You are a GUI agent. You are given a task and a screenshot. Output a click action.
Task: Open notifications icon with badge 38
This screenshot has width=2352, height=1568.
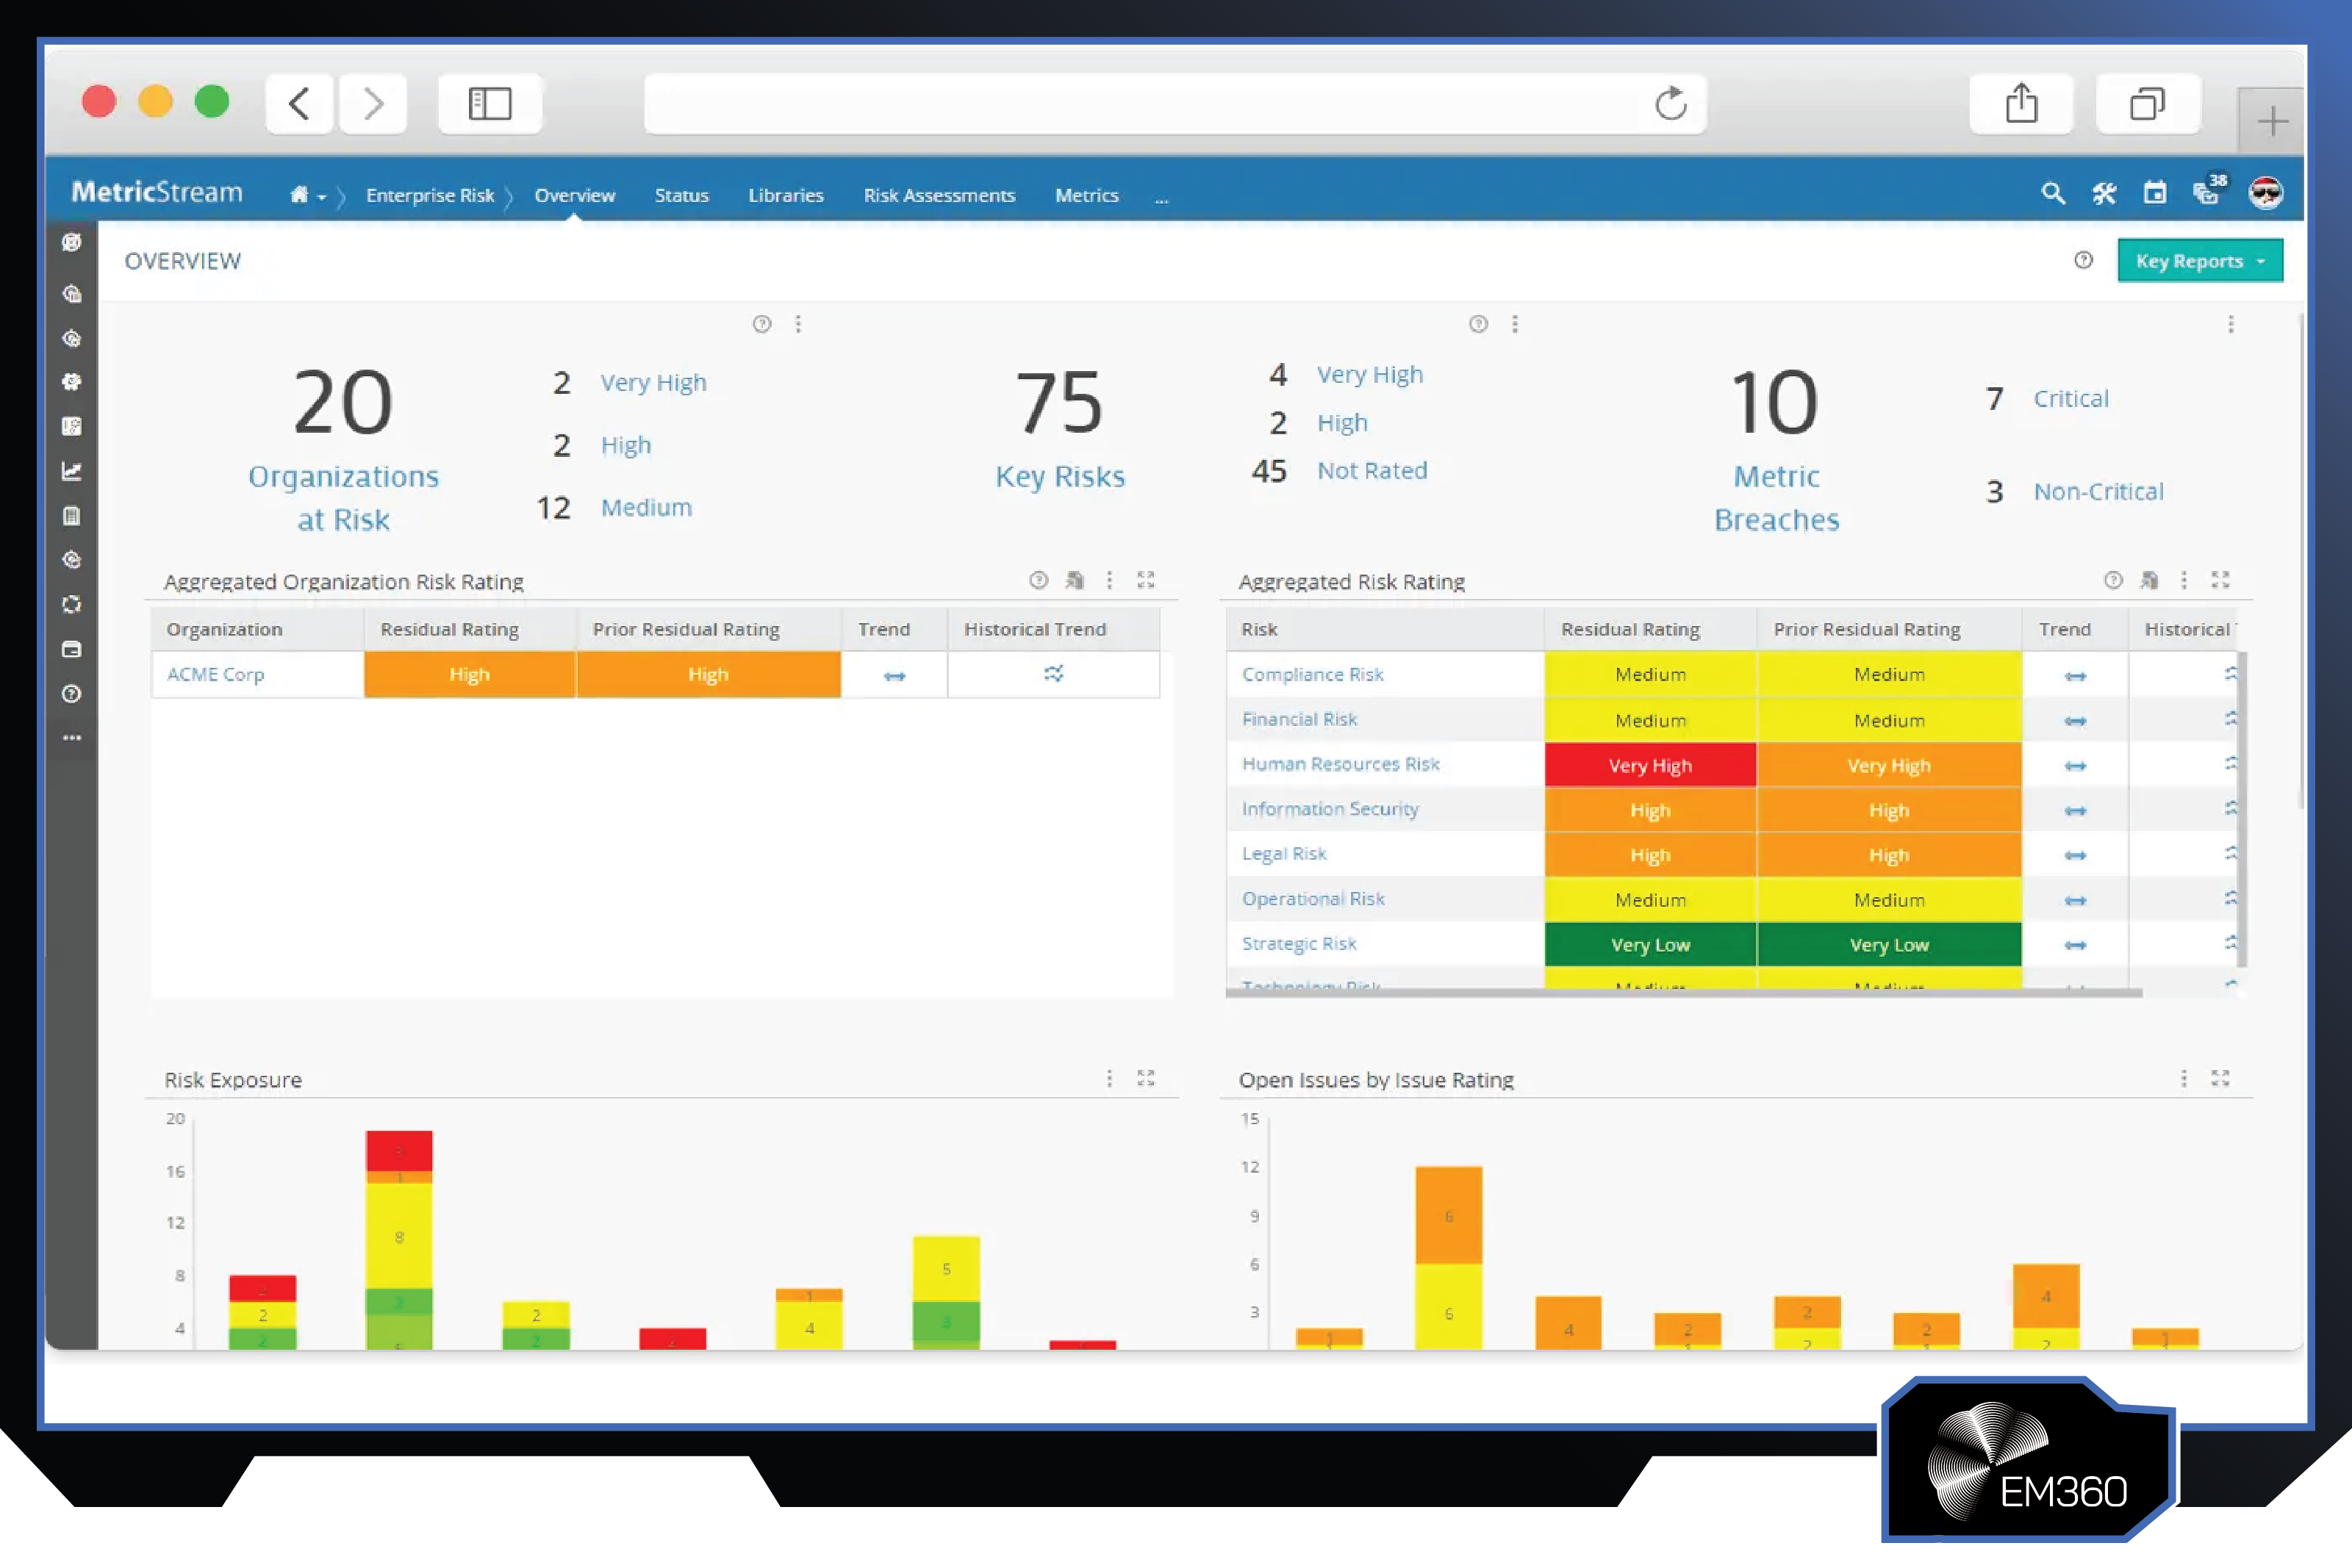2208,191
